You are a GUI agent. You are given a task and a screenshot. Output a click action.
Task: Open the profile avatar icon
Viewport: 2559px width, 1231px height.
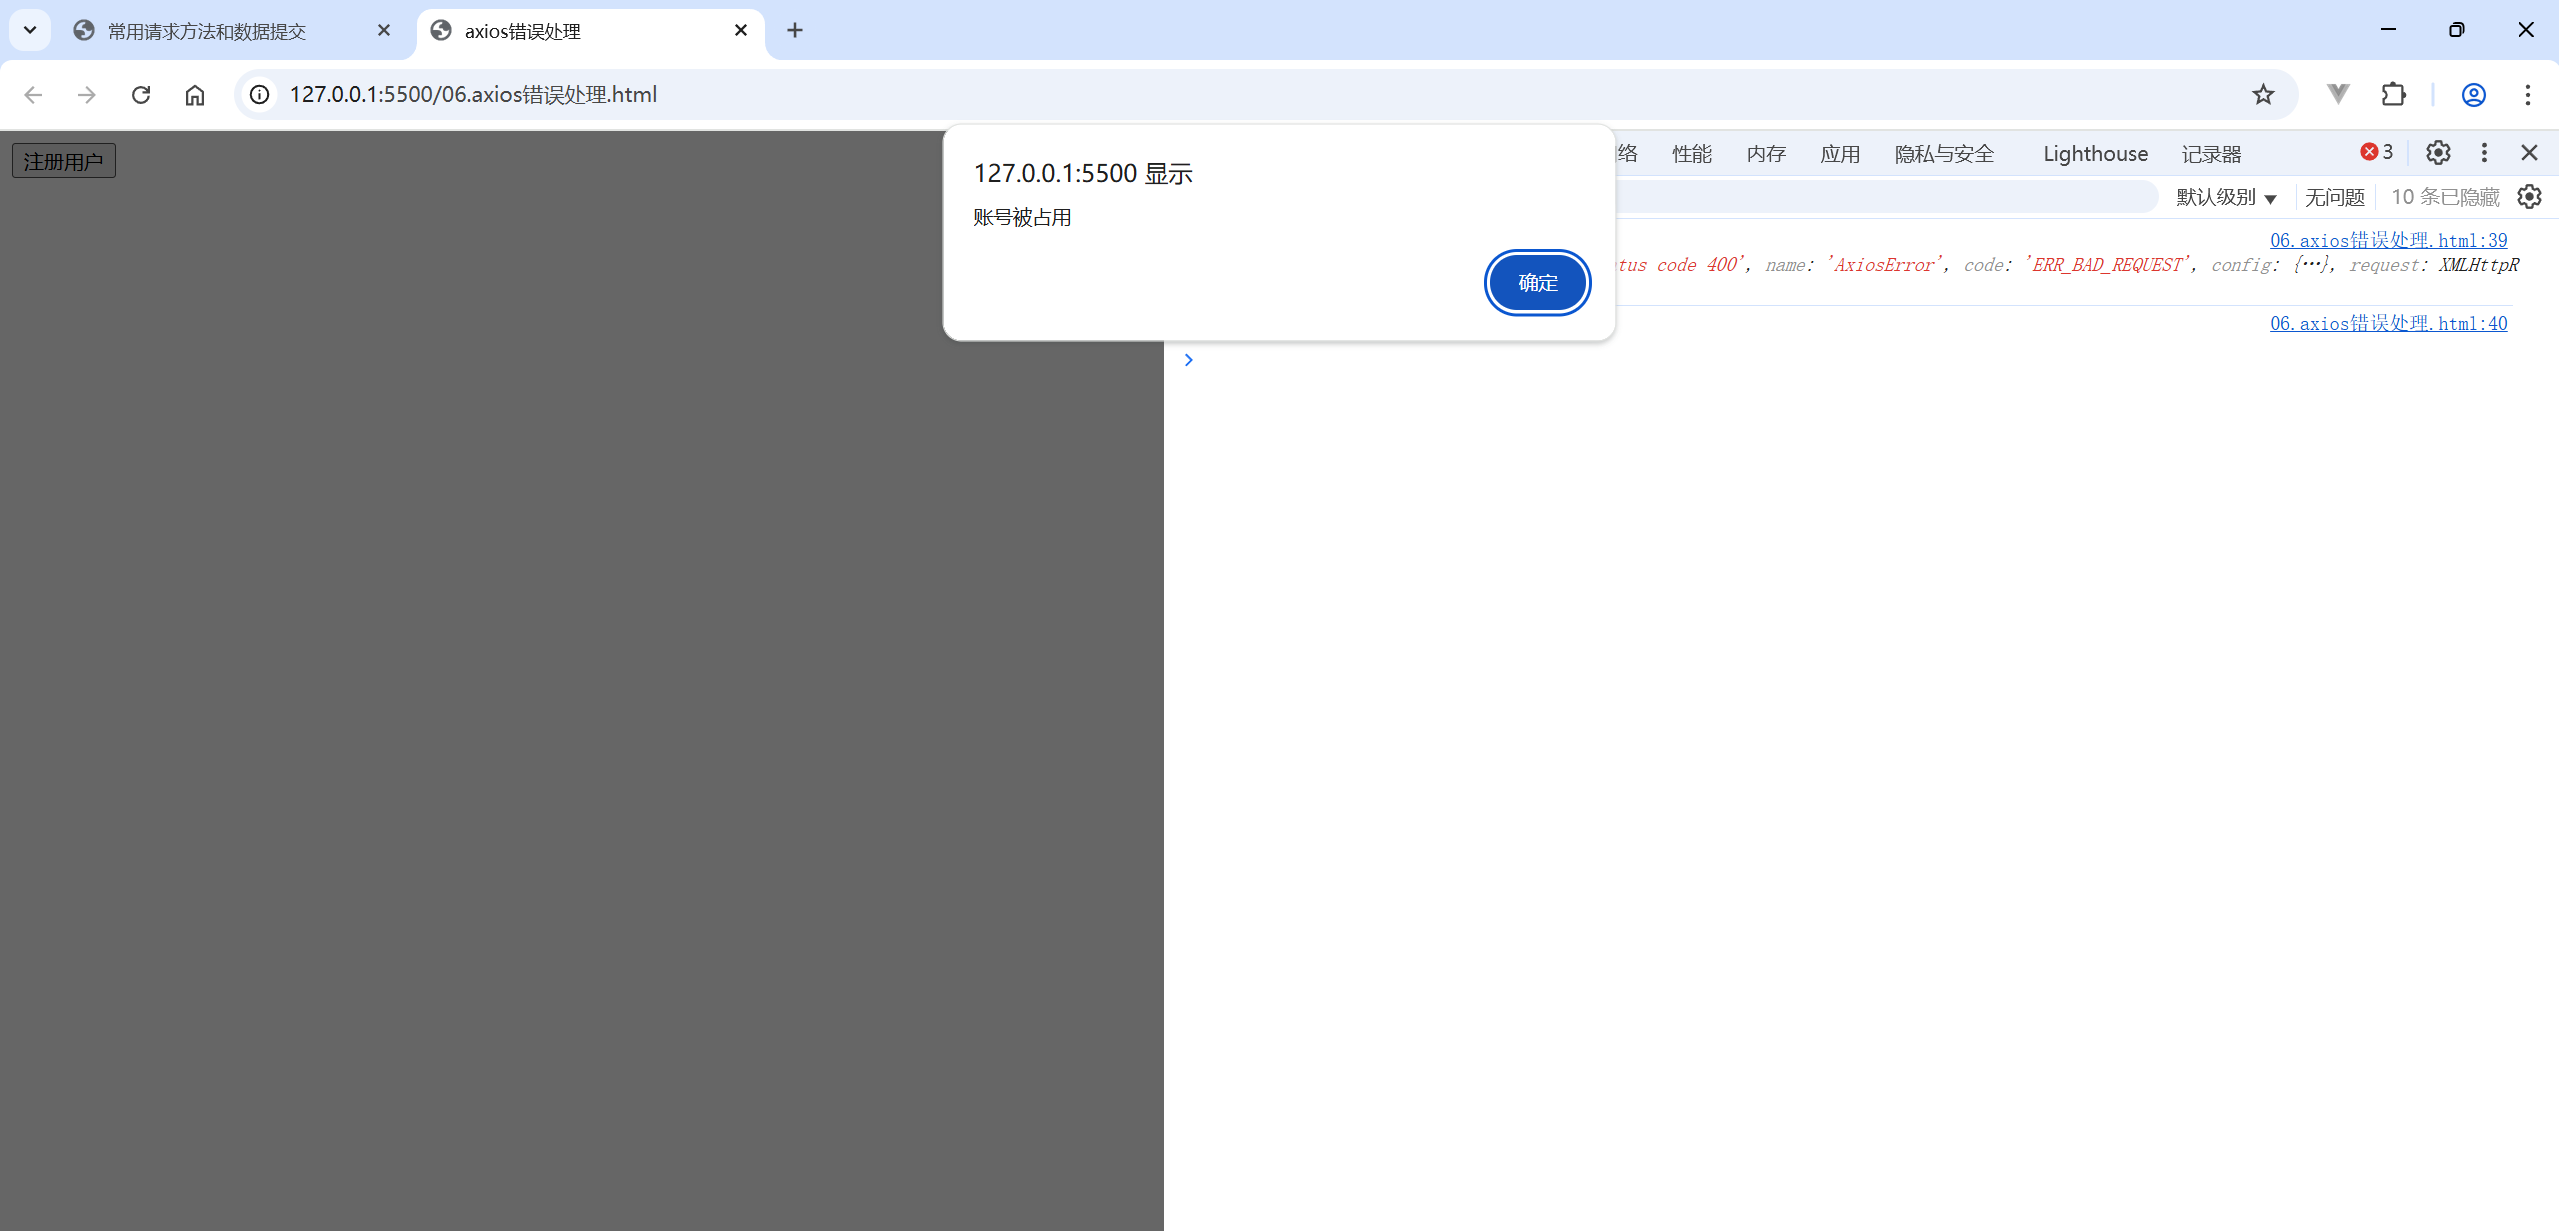(x=2473, y=95)
